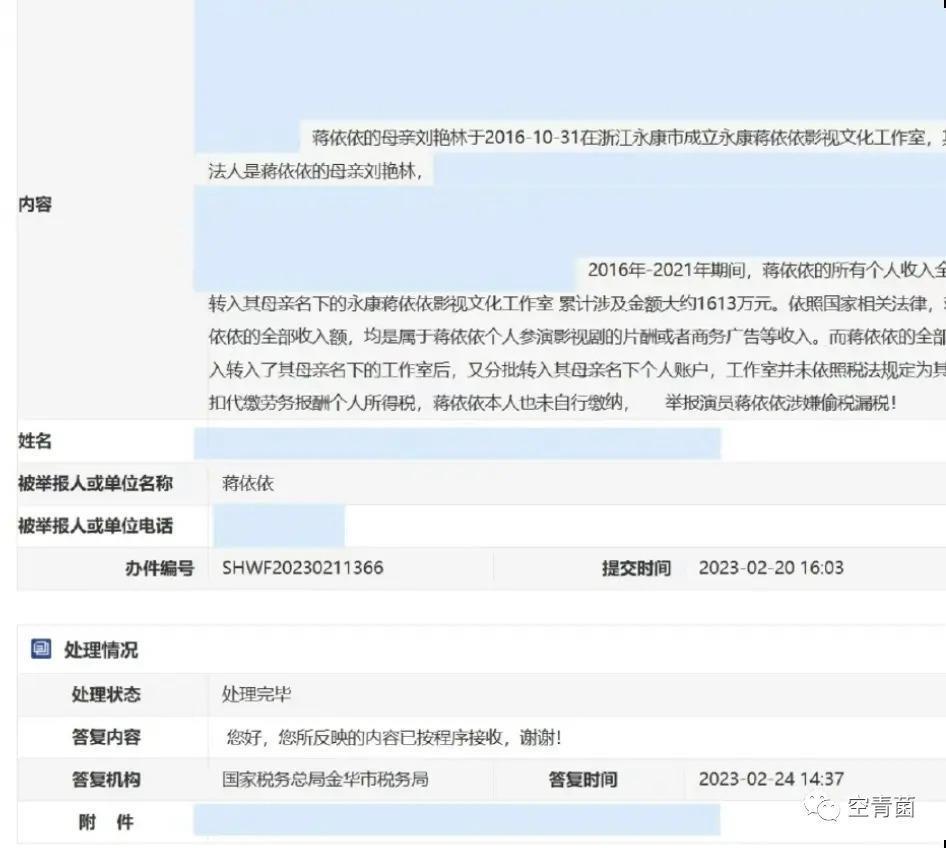Click the 答复机构 label
946x848 pixels.
click(106, 779)
